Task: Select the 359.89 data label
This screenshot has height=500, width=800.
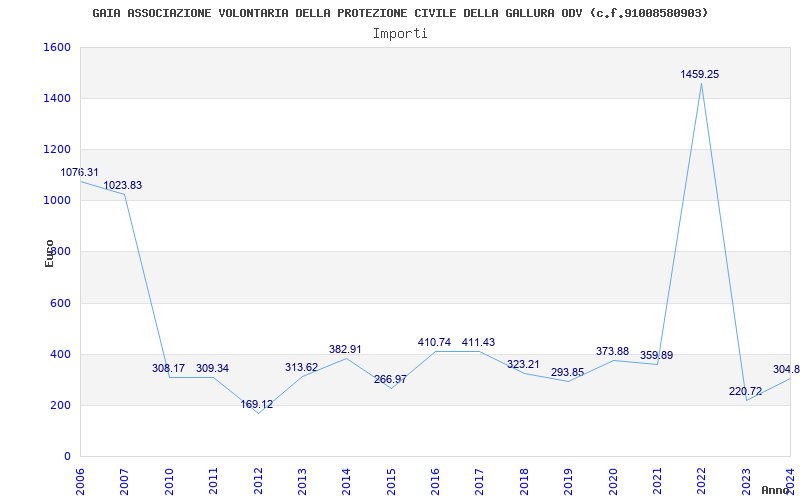Action: [x=657, y=356]
